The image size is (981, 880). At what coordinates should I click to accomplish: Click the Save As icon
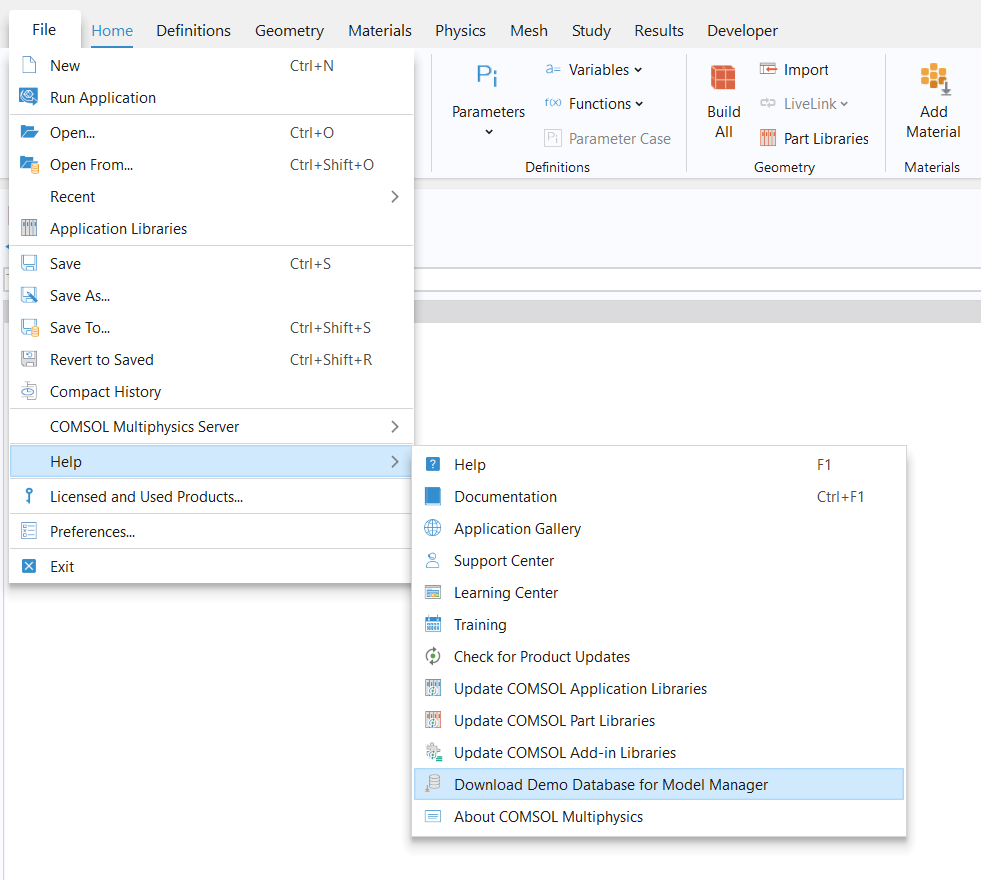click(29, 295)
